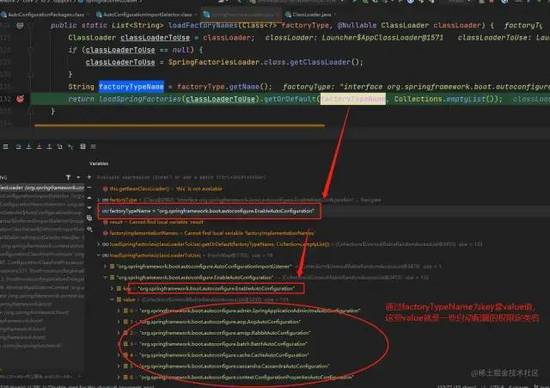Click the move watch down arrow icon
Screen dimensions: 550x388
point(89,208)
